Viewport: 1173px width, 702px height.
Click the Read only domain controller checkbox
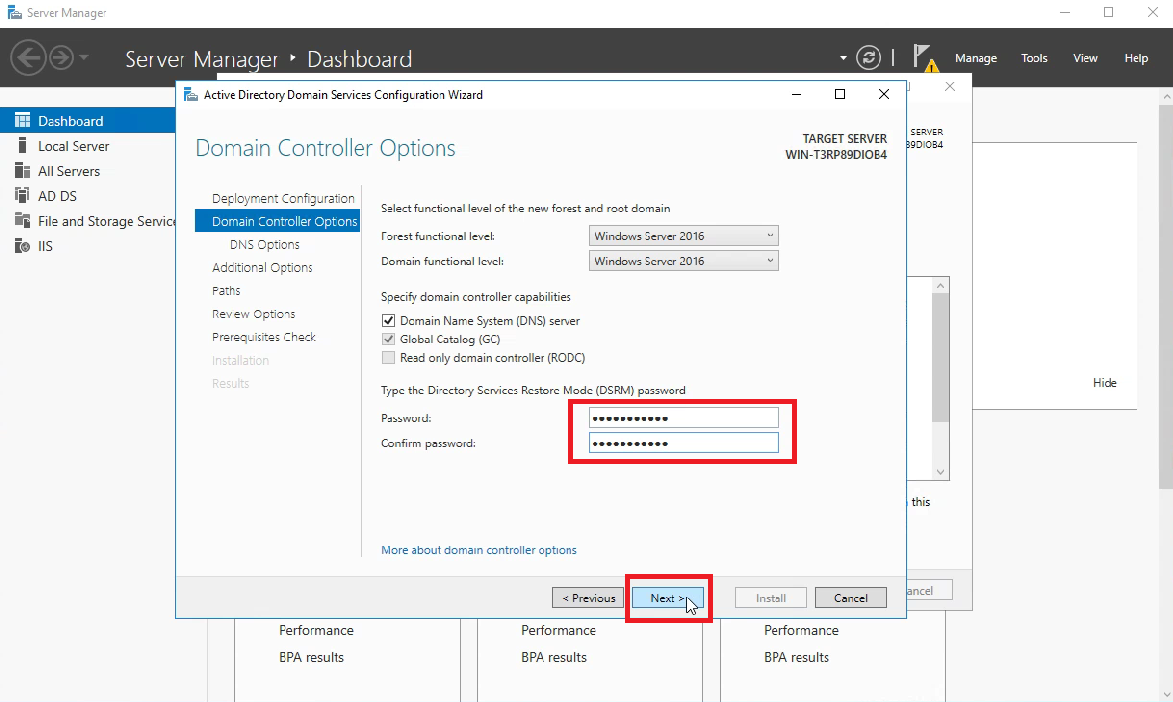388,357
